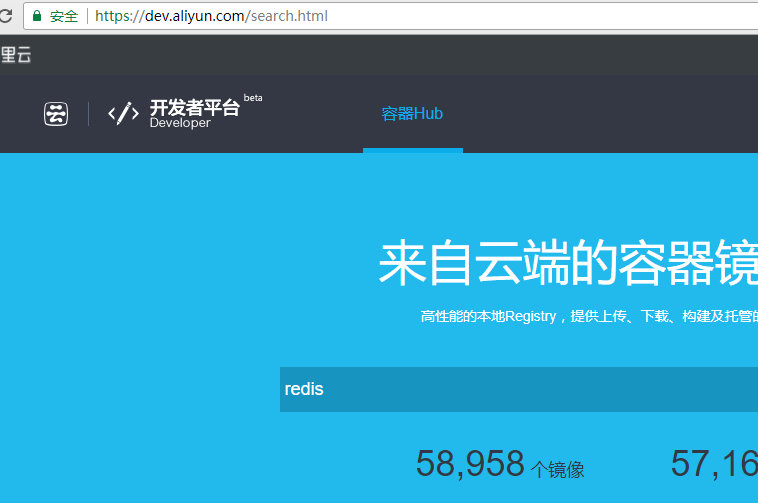This screenshot has width=758, height=503.
Task: Click the beta badge beside platform title
Action: tap(253, 98)
